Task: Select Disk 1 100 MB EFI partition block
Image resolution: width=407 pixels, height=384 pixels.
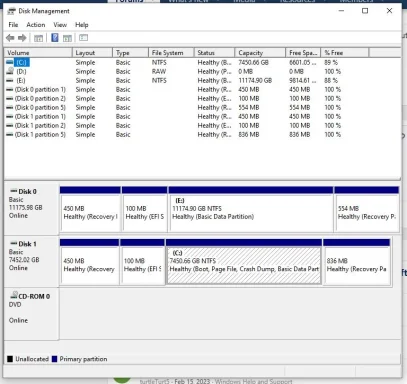Action: (x=142, y=262)
